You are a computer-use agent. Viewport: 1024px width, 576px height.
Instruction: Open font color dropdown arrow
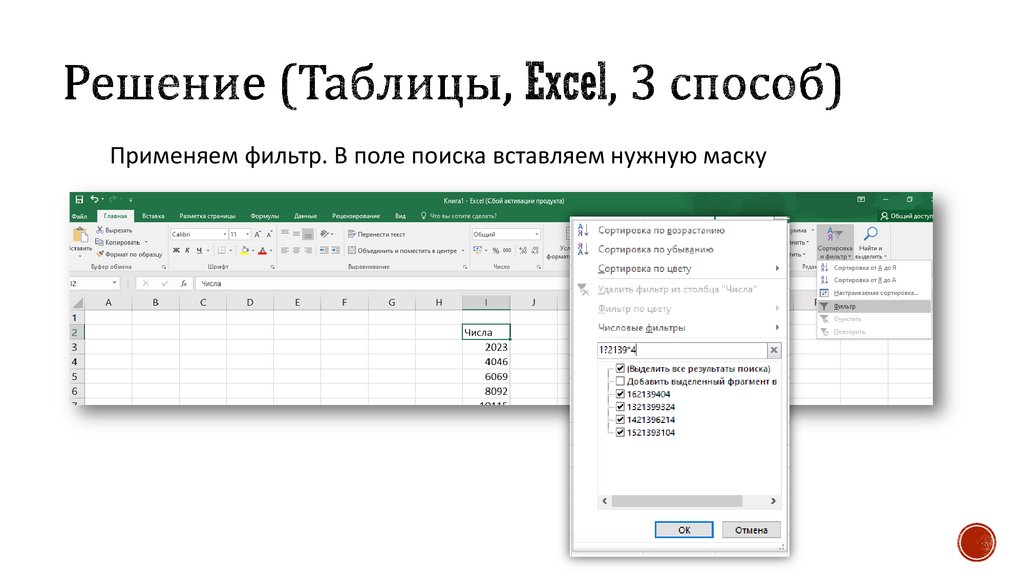(270, 250)
